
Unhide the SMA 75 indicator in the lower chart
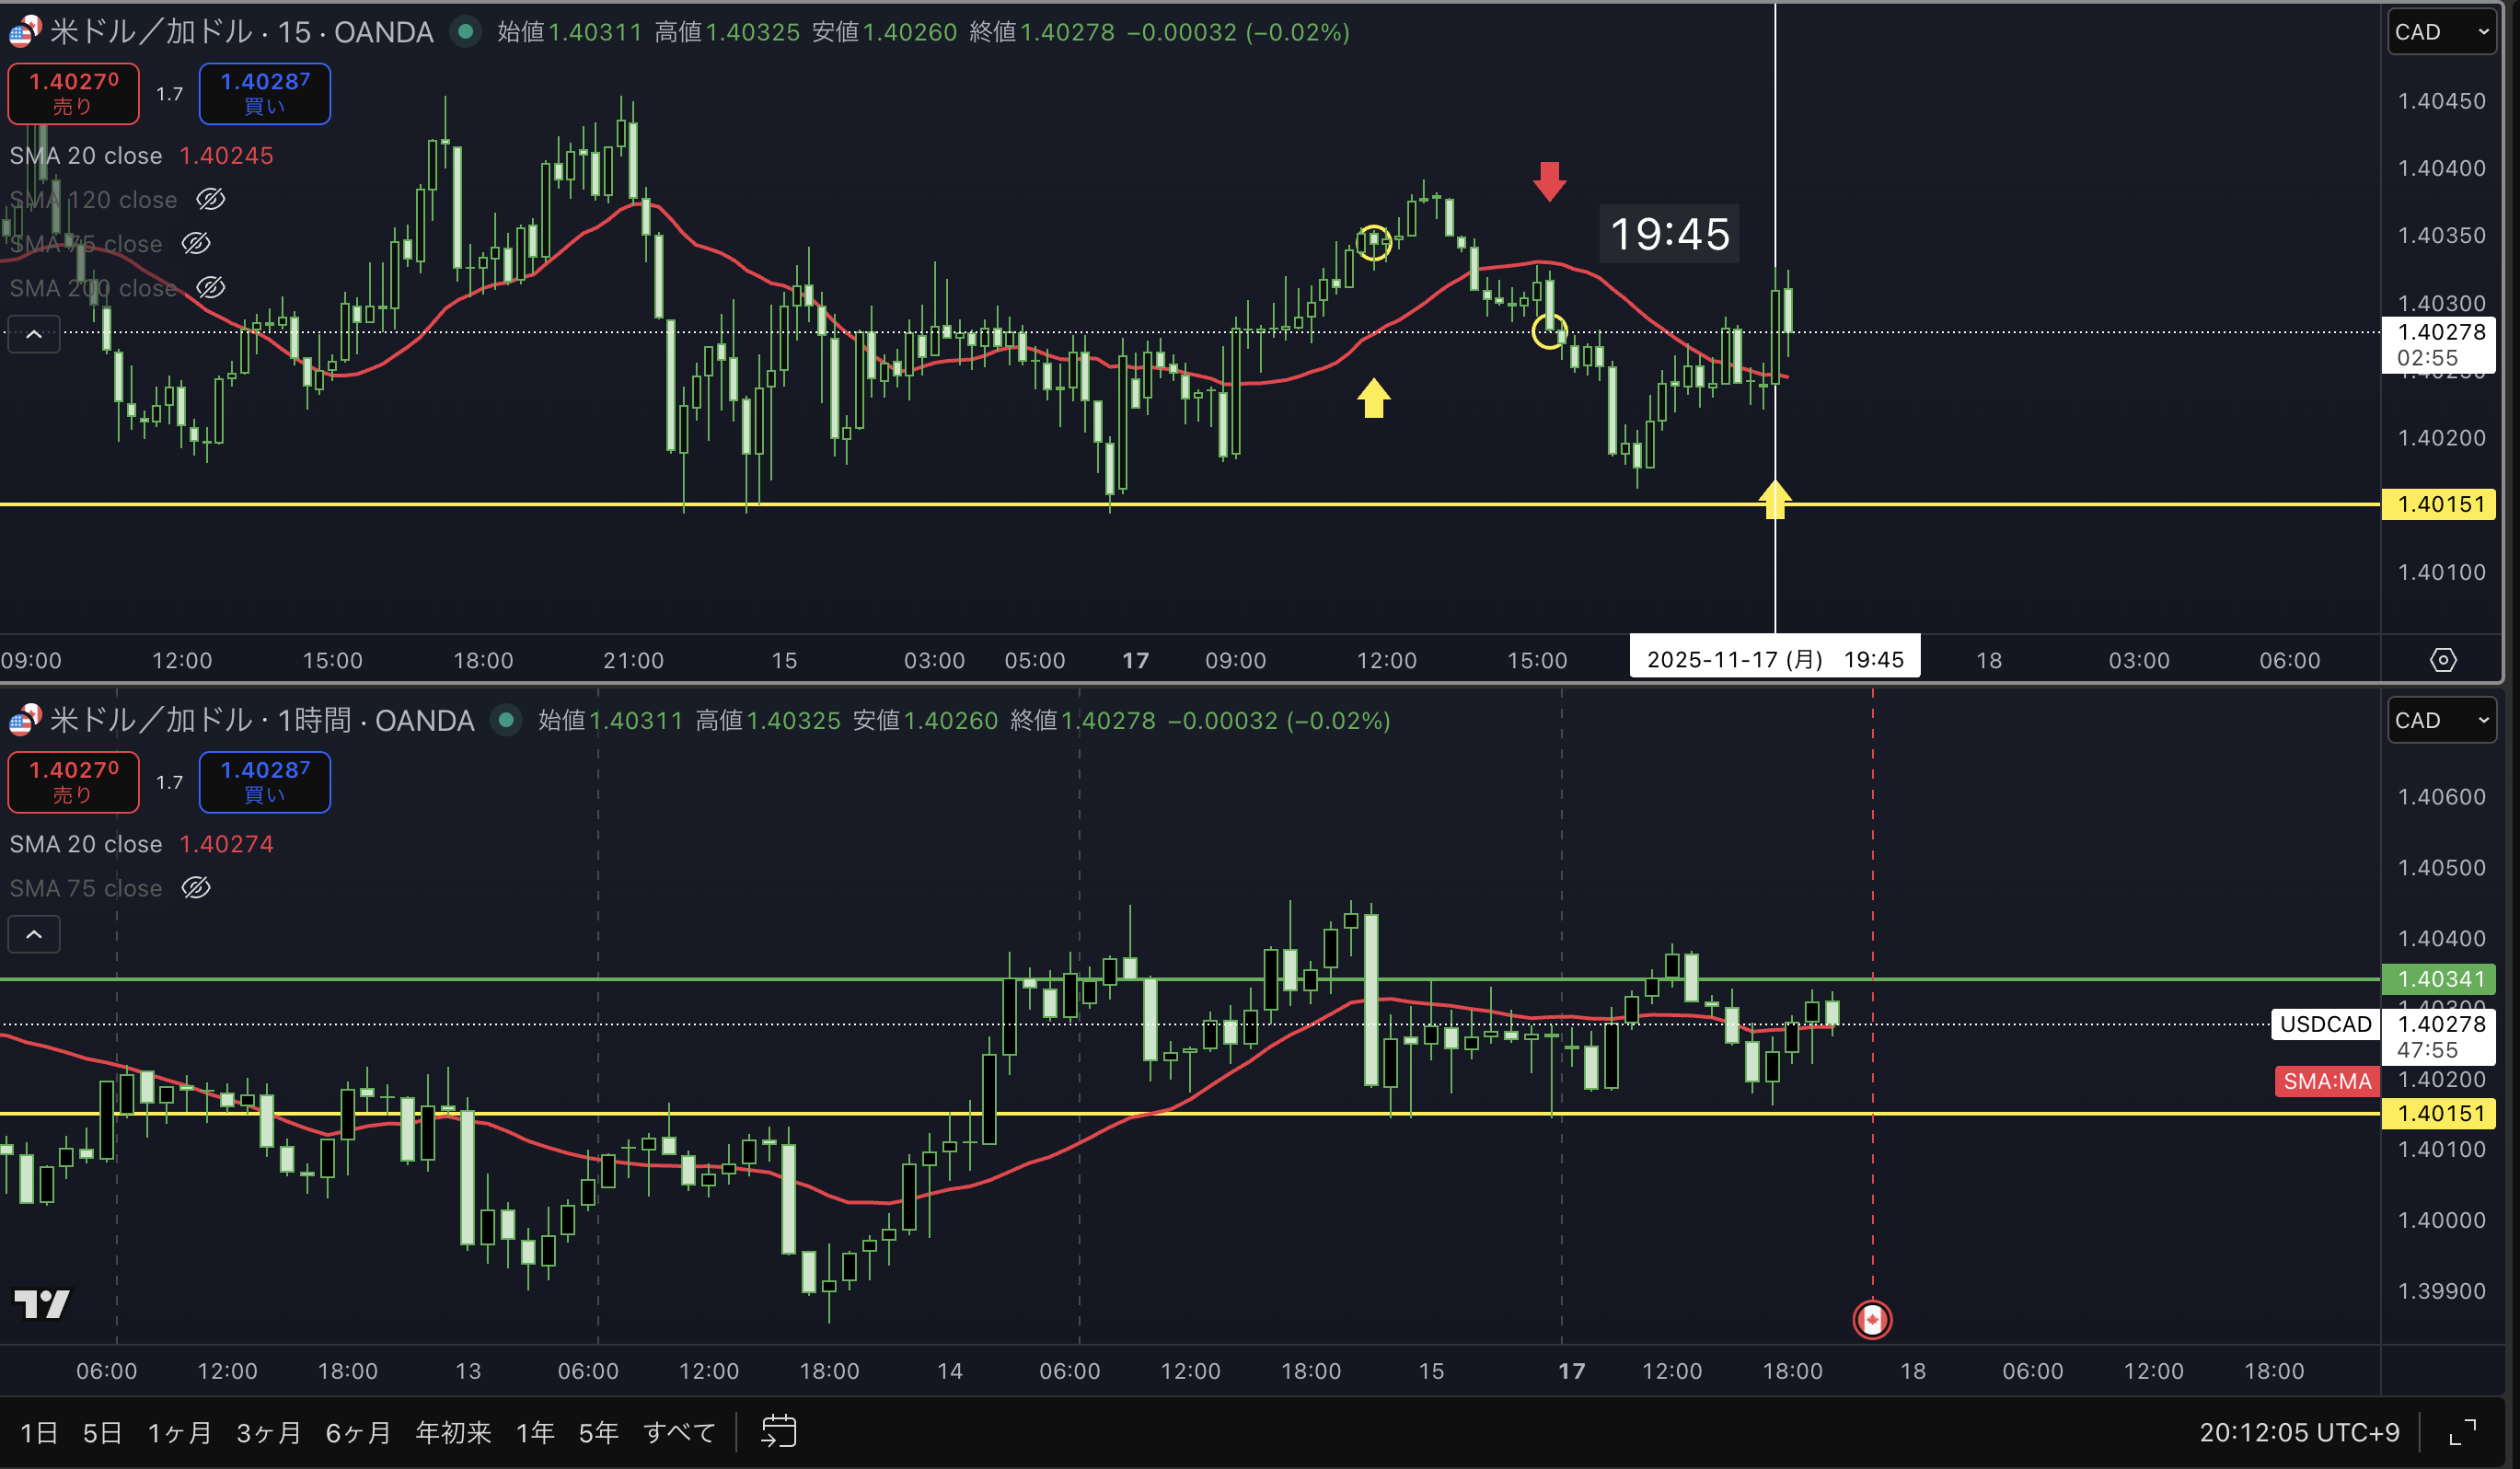196,888
